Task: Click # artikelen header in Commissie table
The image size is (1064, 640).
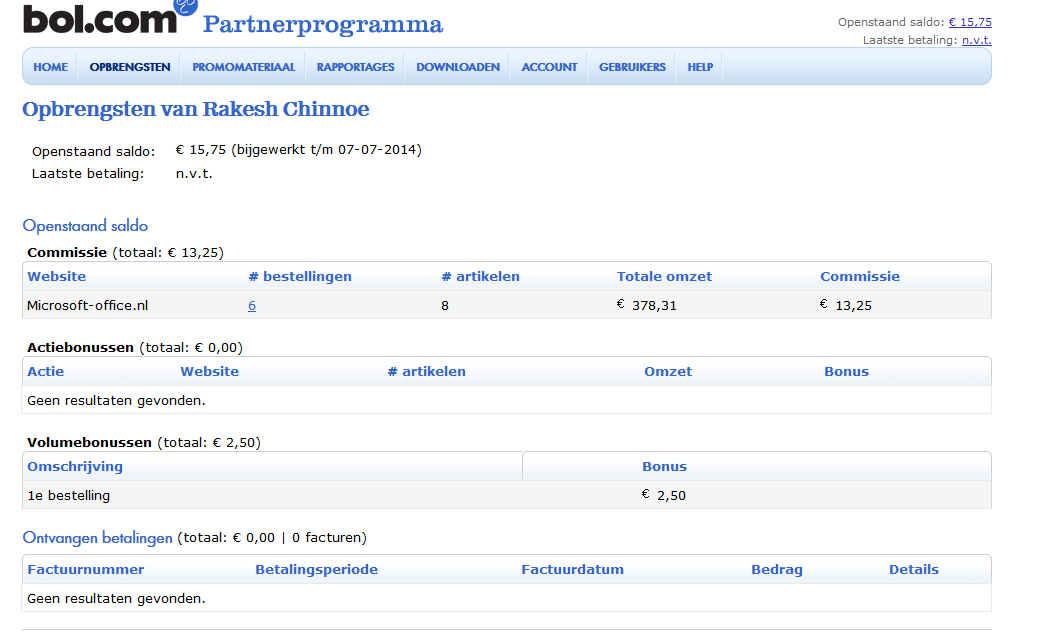Action: point(480,276)
